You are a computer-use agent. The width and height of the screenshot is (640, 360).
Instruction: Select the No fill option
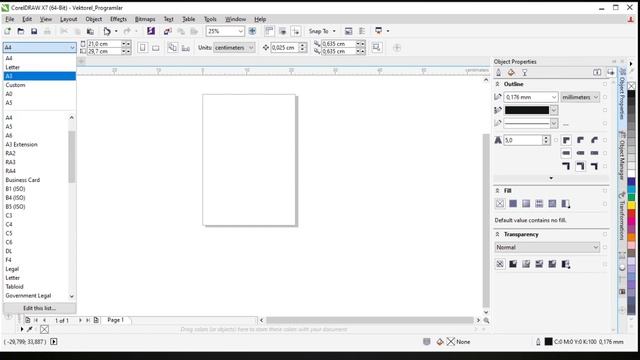pyautogui.click(x=500, y=204)
